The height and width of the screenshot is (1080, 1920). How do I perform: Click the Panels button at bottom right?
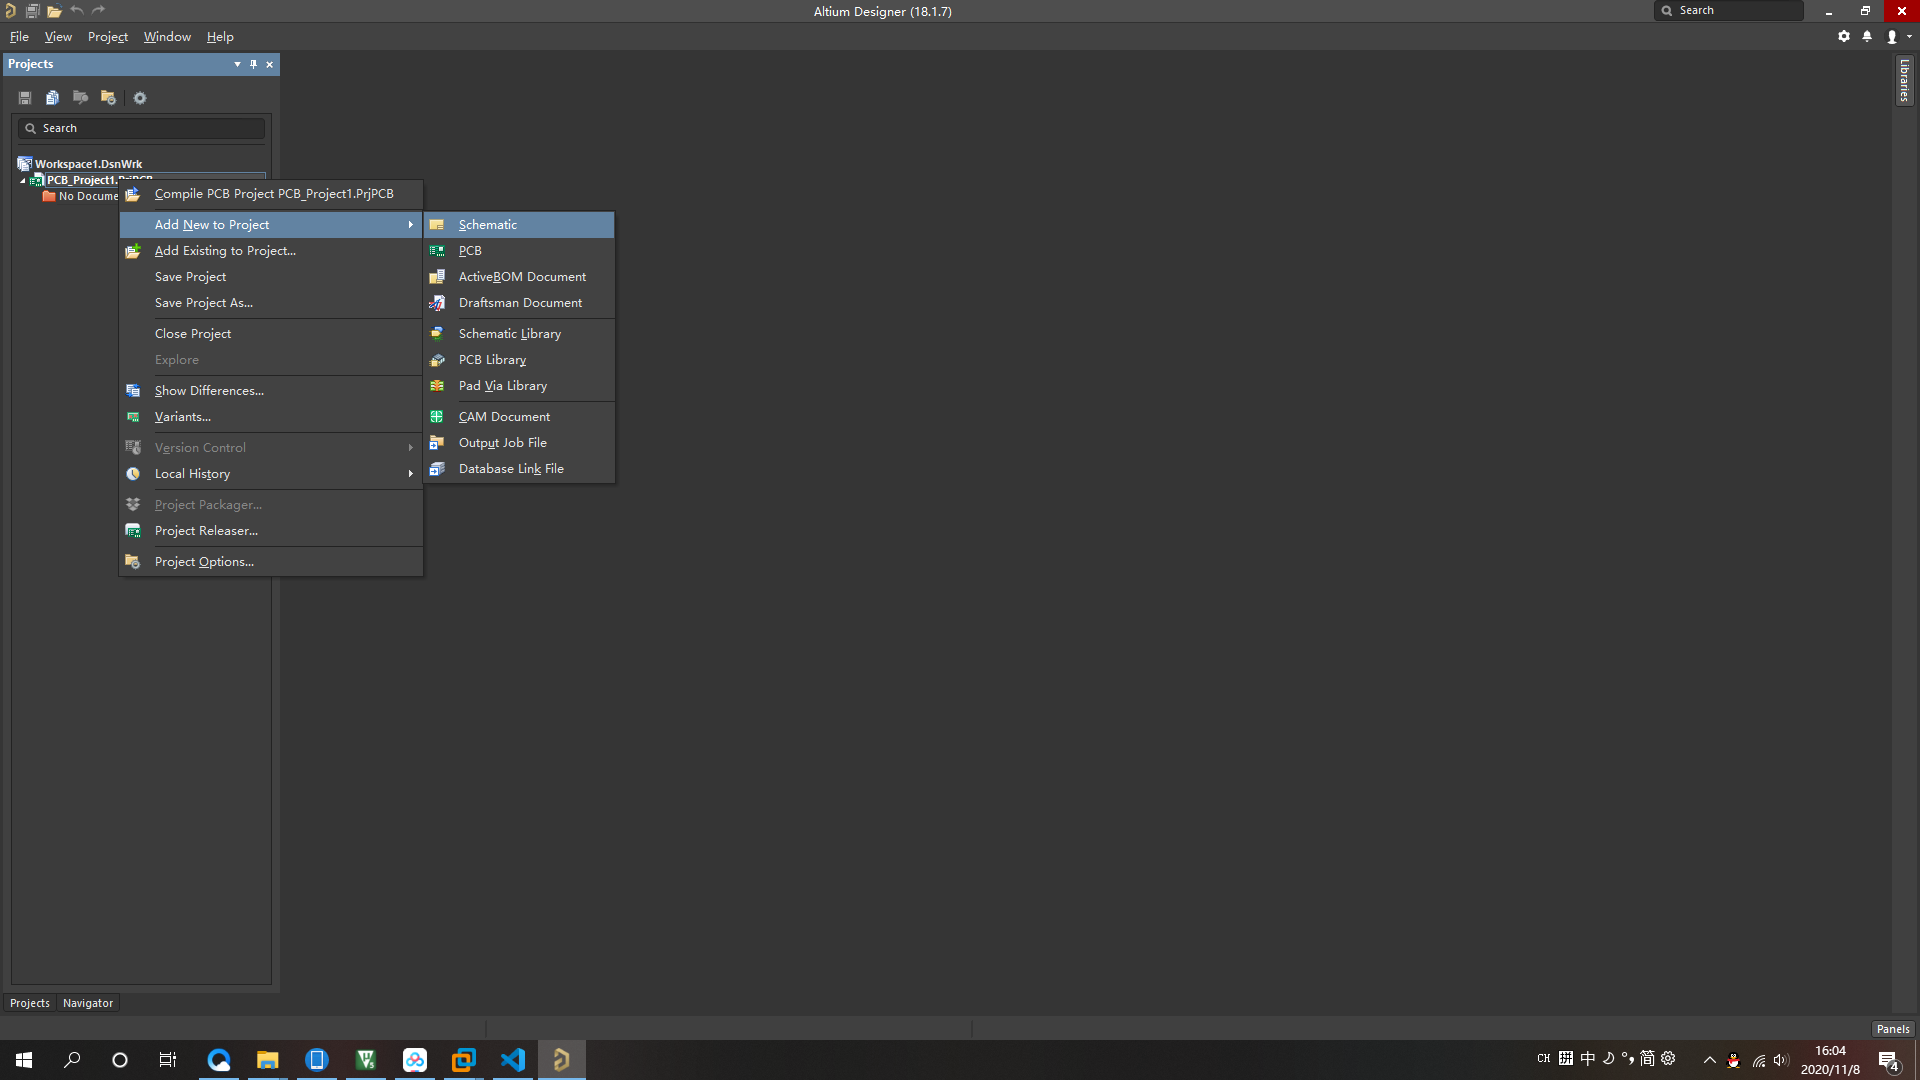1892,1029
